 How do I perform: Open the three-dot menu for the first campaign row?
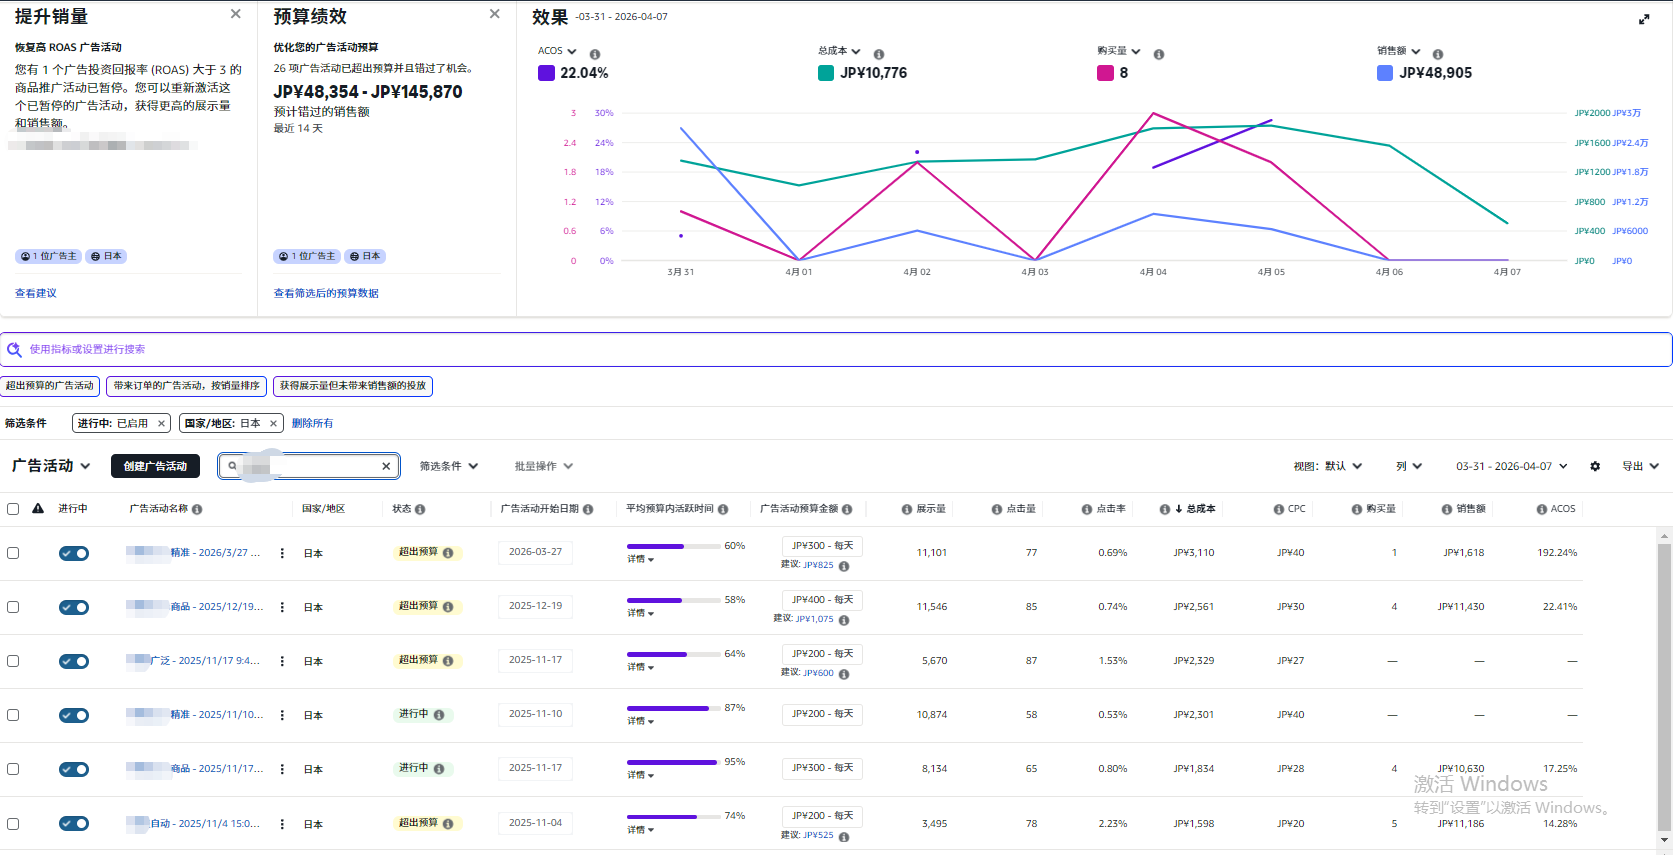coord(282,553)
